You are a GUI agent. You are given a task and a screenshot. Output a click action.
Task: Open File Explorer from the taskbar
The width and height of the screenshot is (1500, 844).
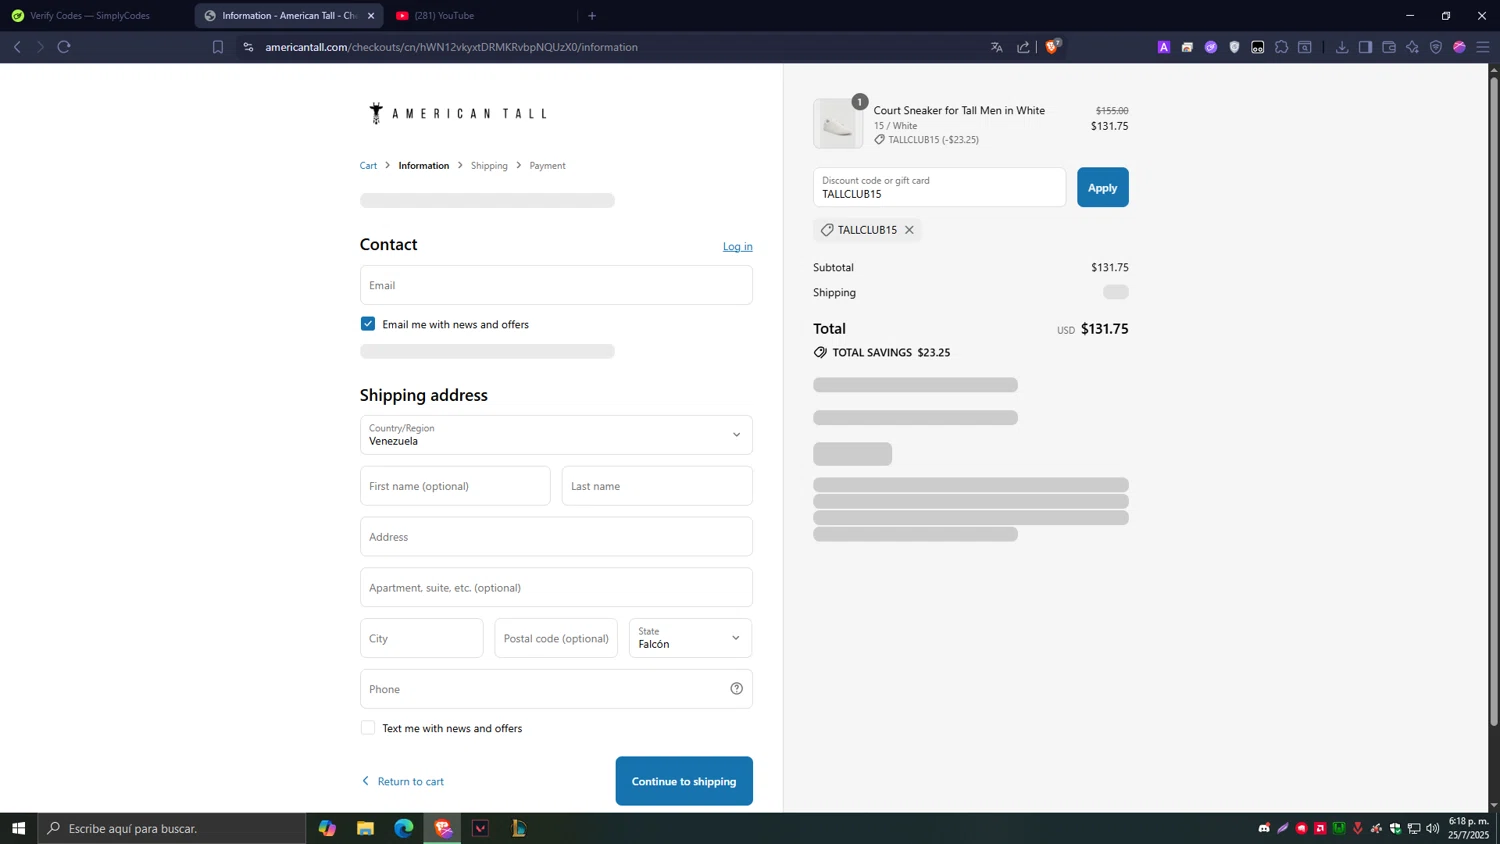pos(365,828)
